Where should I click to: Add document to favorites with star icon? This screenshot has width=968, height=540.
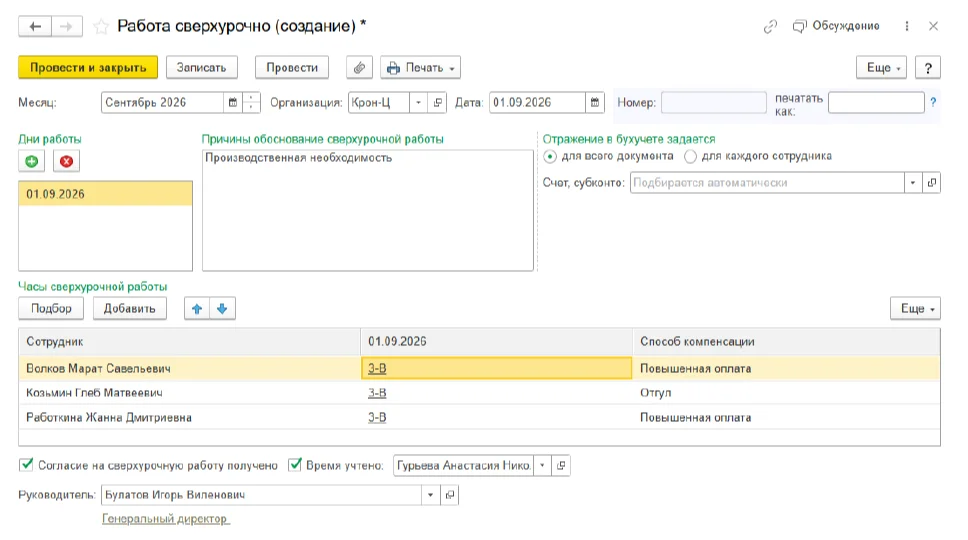point(101,27)
